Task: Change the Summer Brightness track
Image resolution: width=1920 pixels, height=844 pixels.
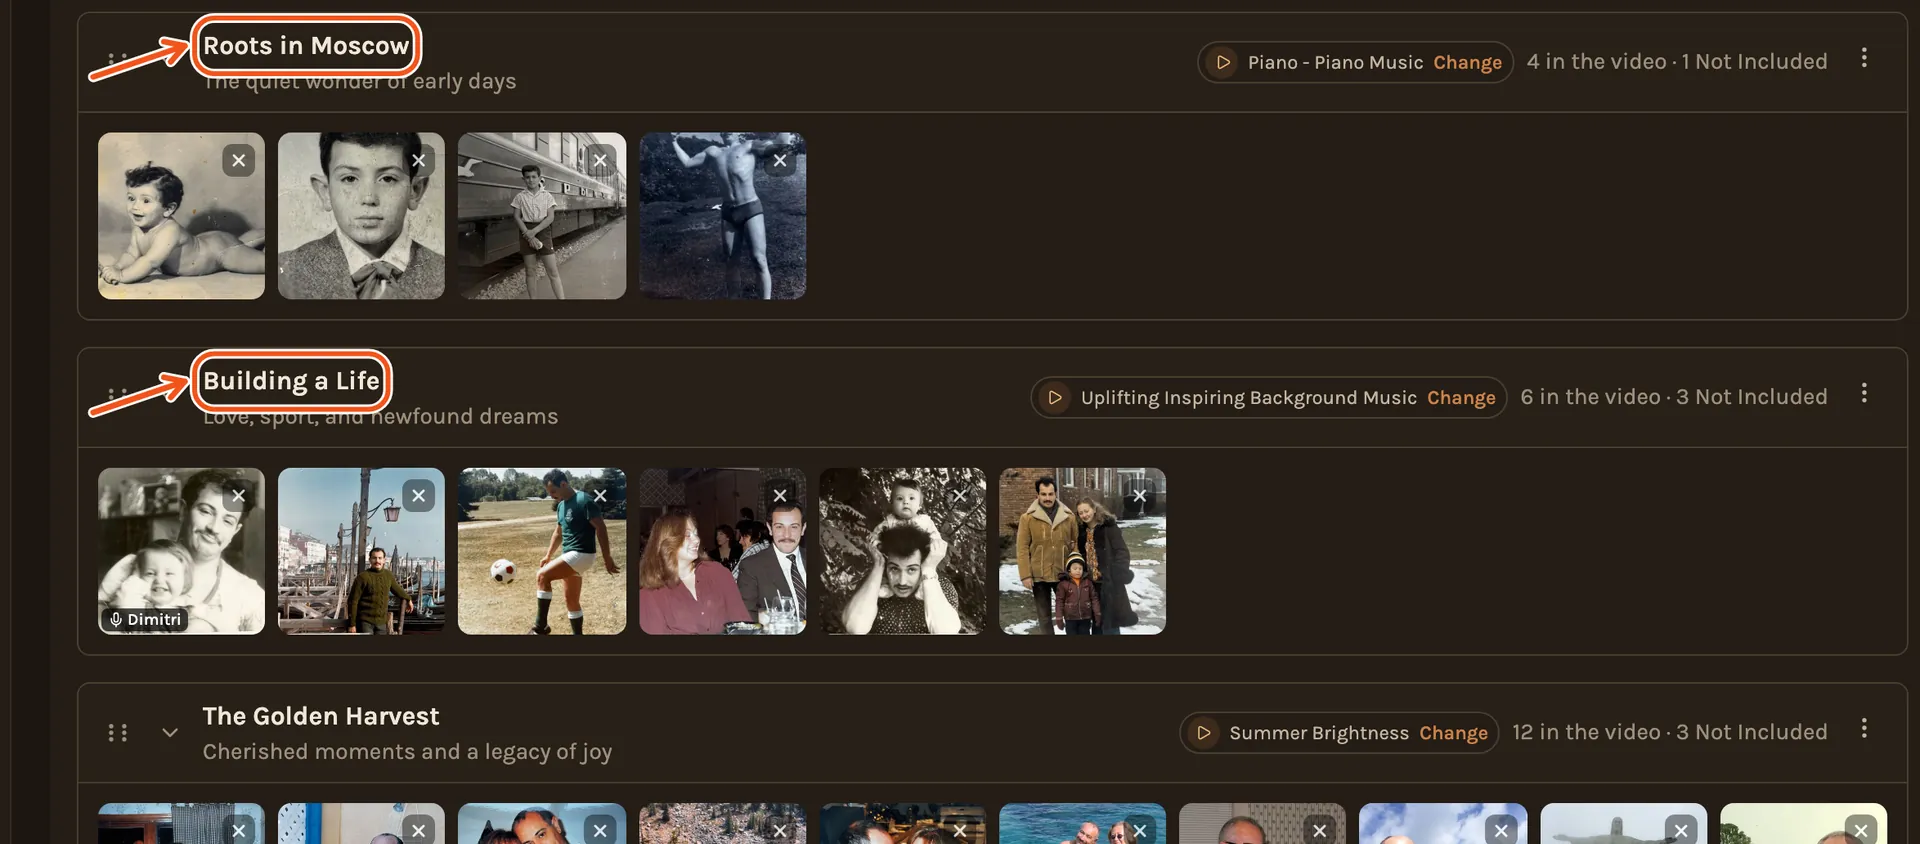Action: coord(1453,733)
